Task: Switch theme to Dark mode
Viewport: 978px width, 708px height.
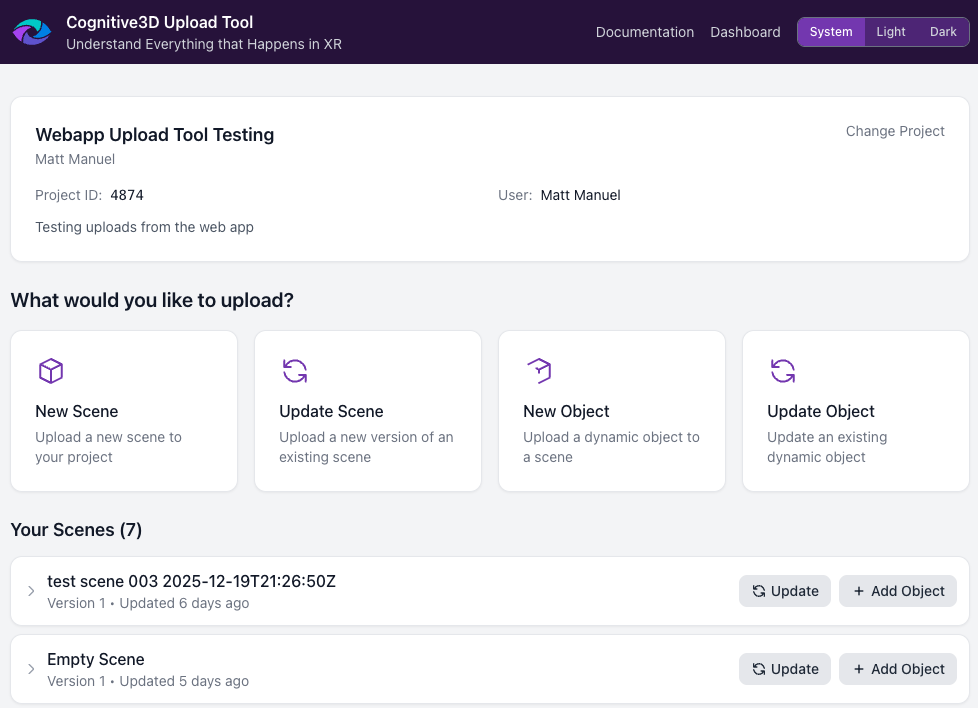Action: [x=942, y=31]
